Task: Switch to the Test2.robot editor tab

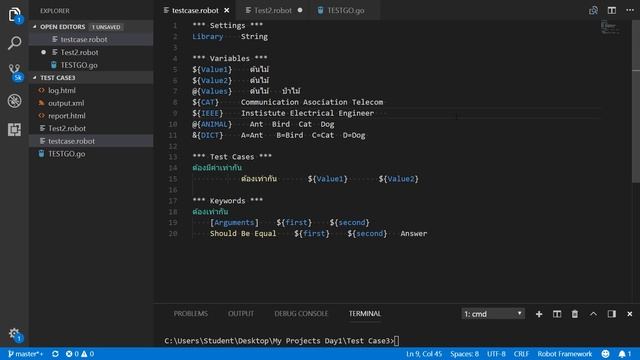Action: tap(273, 11)
